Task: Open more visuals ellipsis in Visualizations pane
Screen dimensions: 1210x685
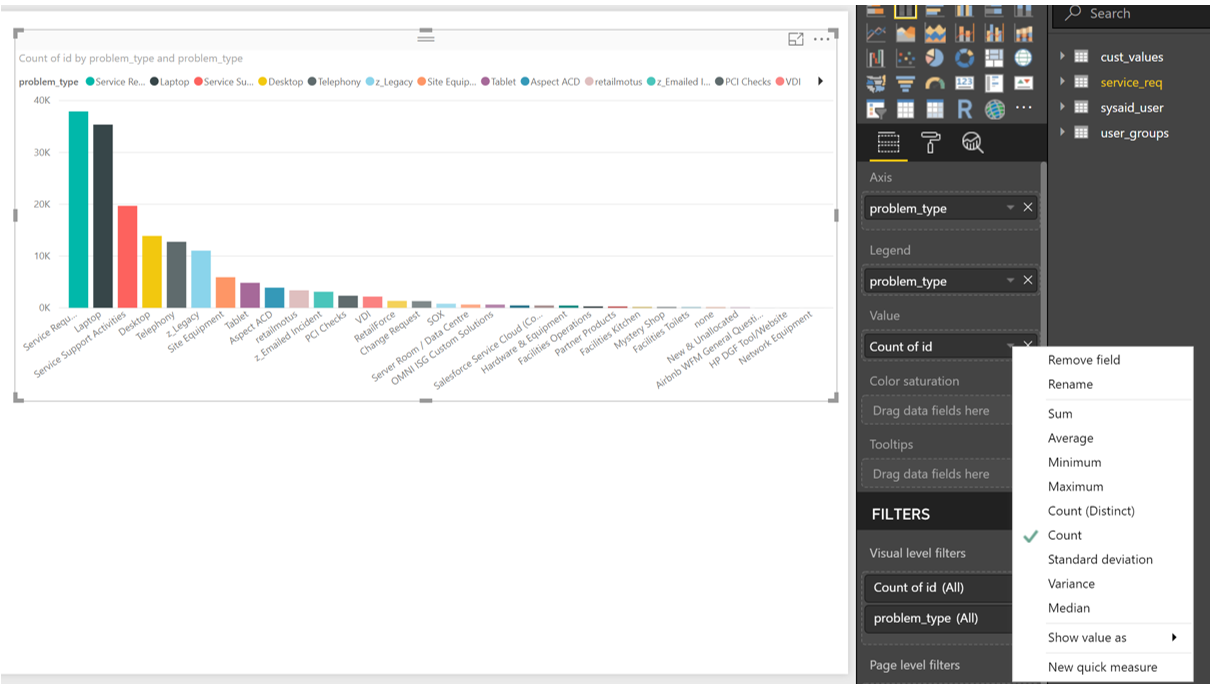Action: (1023, 107)
